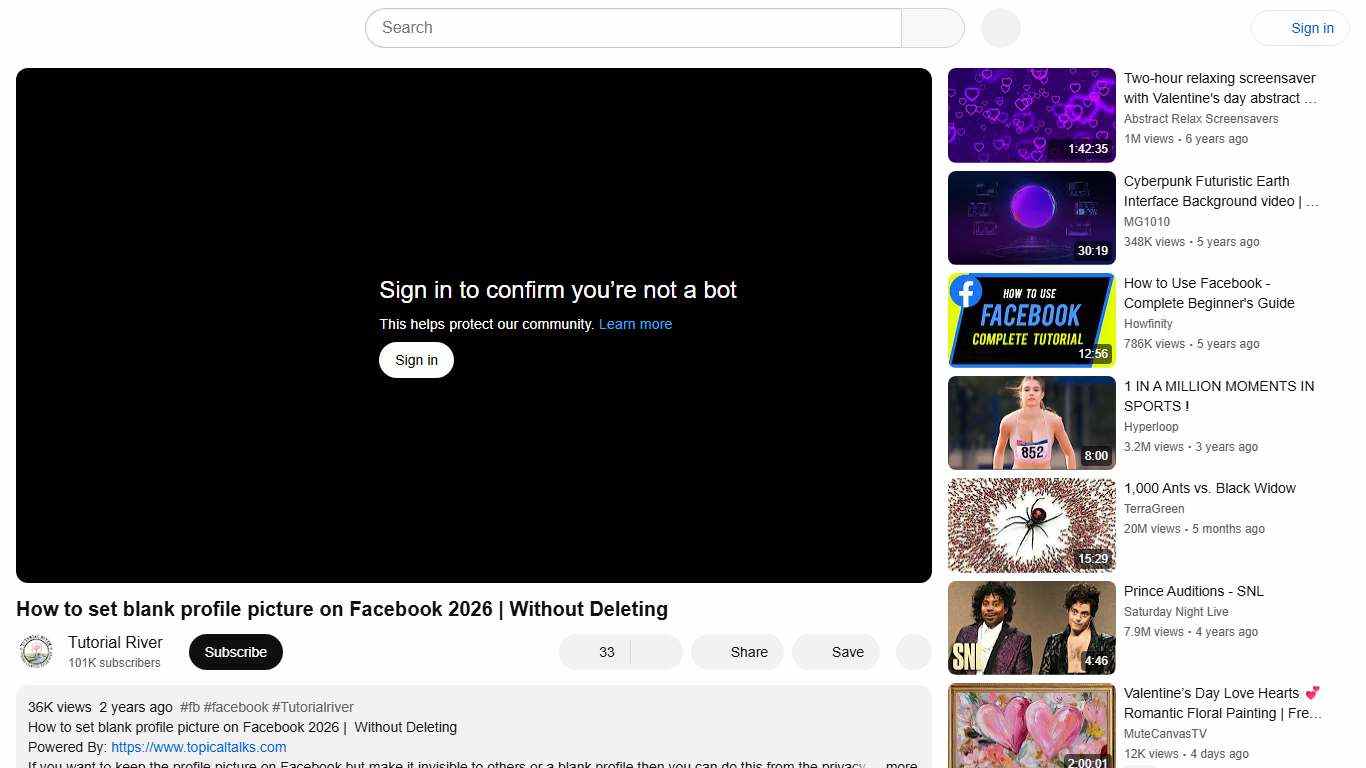This screenshot has height=768, width=1366.
Task: Expand the description using more
Action: 899,763
